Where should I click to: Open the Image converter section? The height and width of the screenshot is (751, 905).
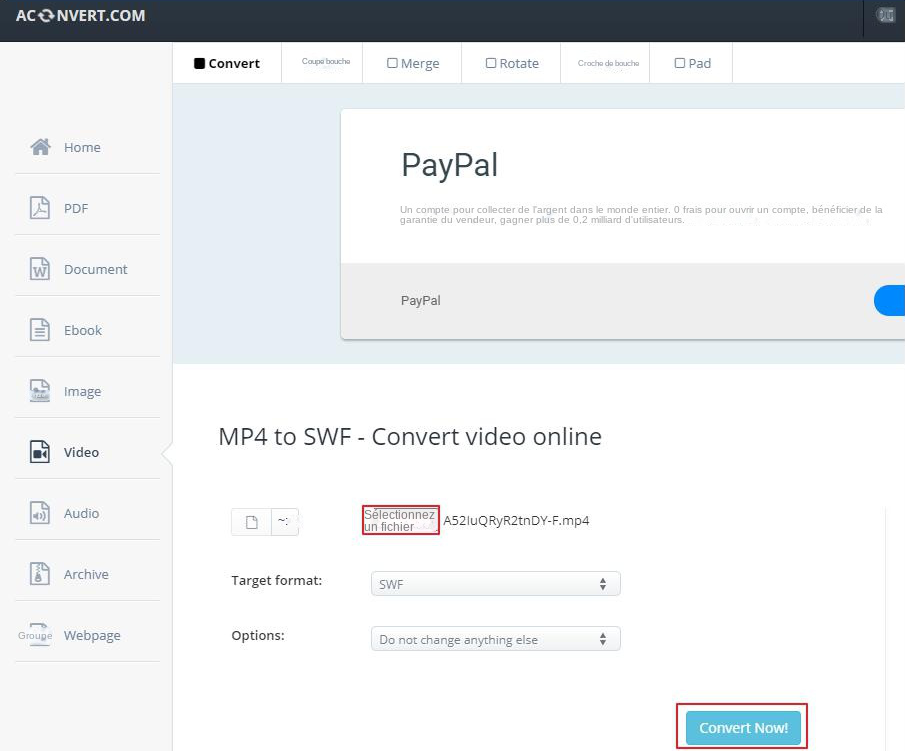coord(83,391)
